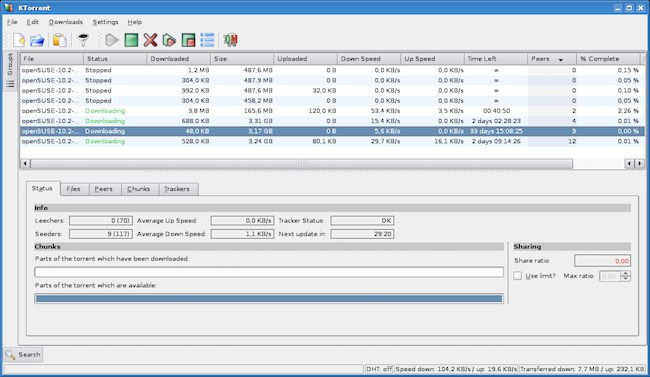Click the New torrent toolbar icon

[x=19, y=40]
